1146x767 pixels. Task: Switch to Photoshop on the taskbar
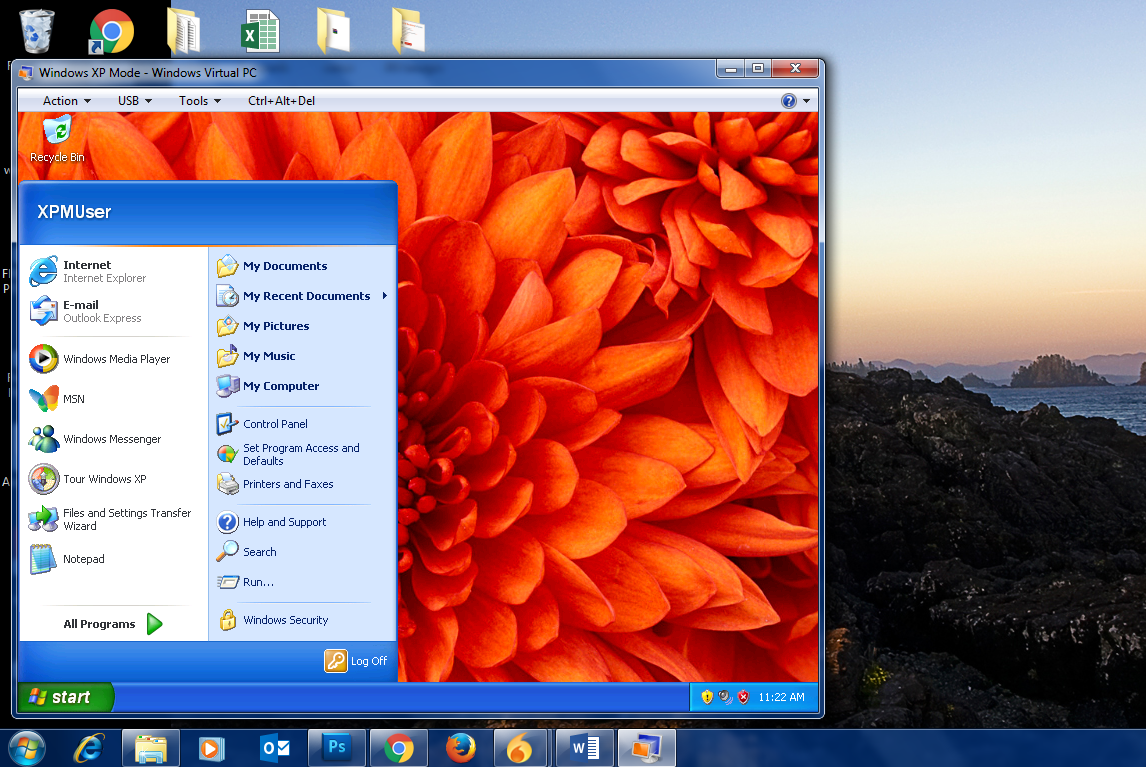tap(336, 748)
